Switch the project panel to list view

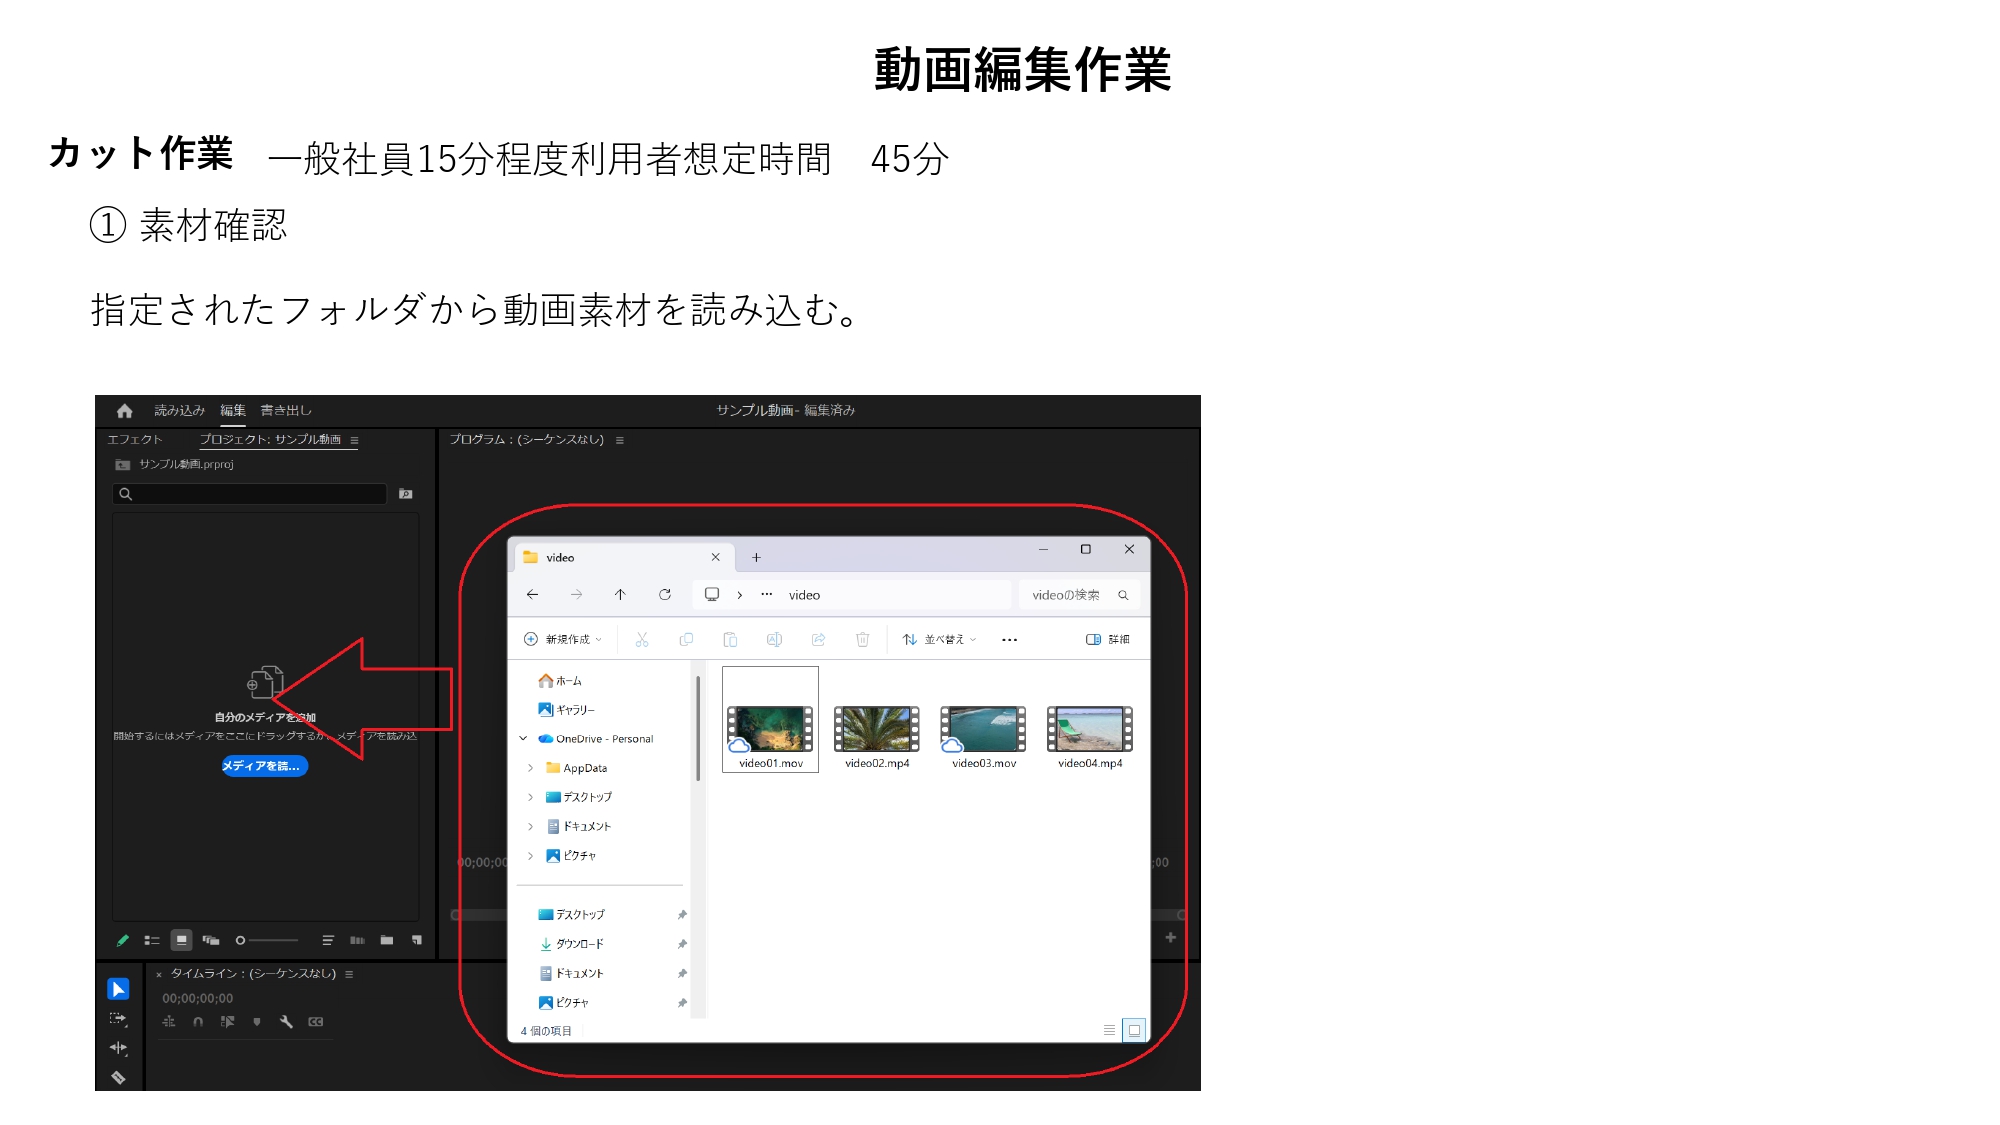click(x=152, y=940)
